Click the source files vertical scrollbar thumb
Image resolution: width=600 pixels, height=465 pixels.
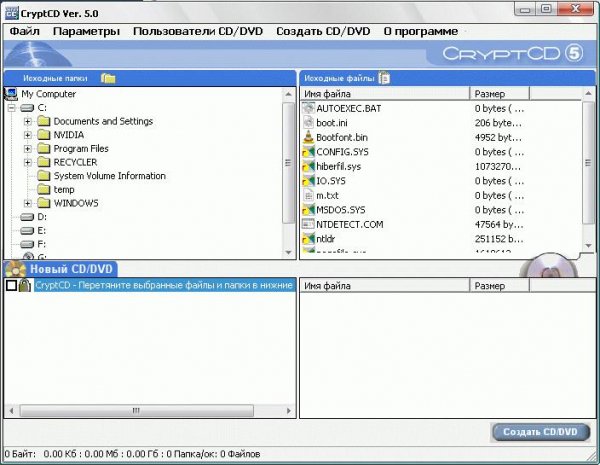(x=589, y=162)
